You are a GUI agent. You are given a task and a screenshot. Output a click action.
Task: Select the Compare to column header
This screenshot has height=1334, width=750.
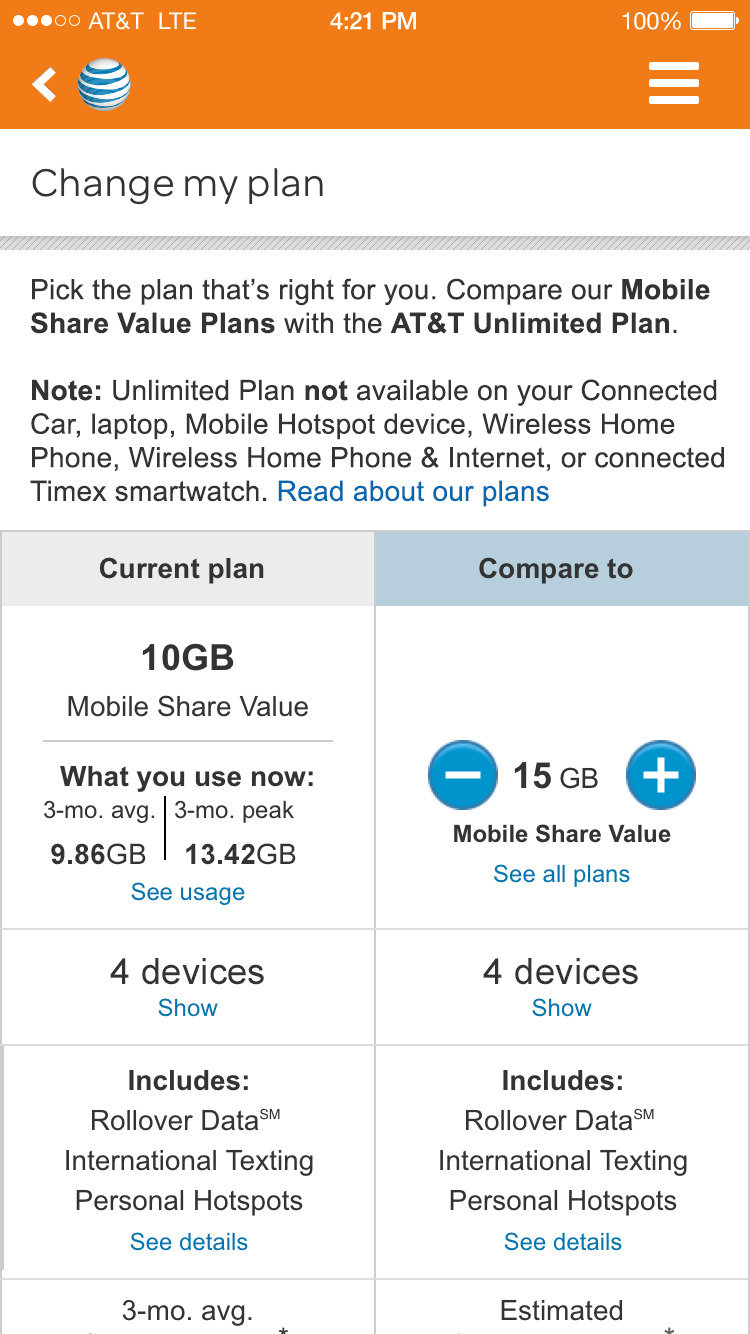tap(556, 569)
